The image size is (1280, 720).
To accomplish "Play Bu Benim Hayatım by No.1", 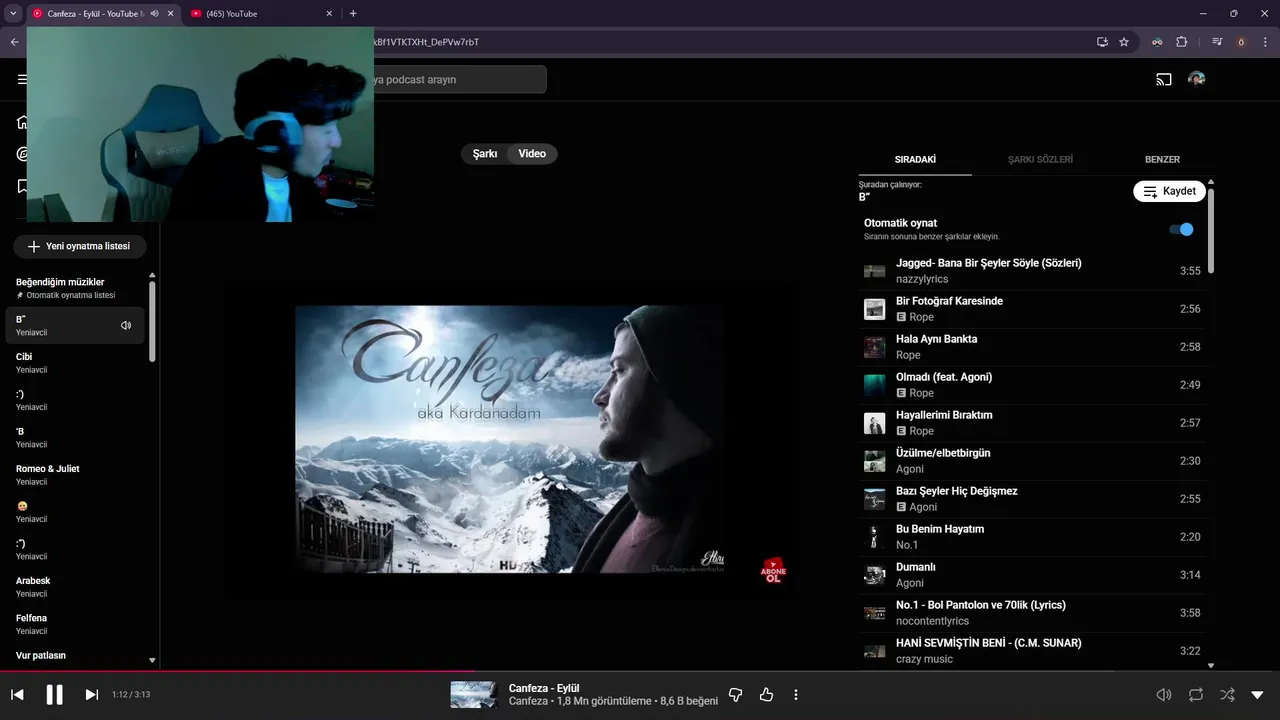I will coord(1033,537).
